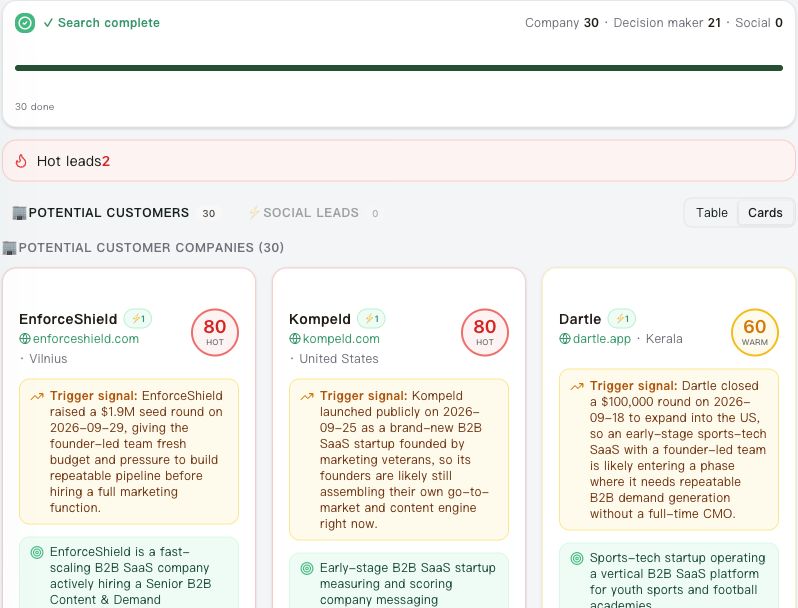
Task: Click the Vilnius location on EnforceShield card
Action: point(48,359)
